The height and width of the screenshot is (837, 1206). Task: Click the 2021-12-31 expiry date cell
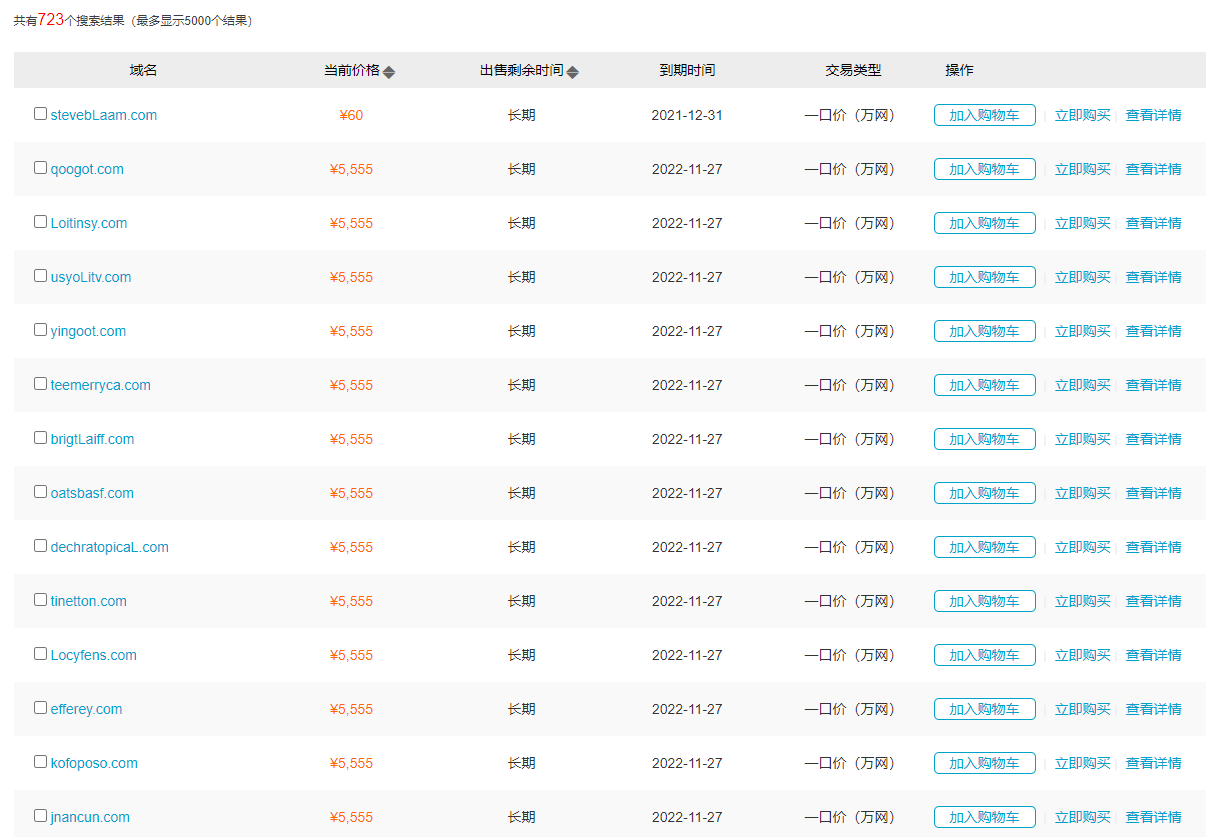[687, 115]
